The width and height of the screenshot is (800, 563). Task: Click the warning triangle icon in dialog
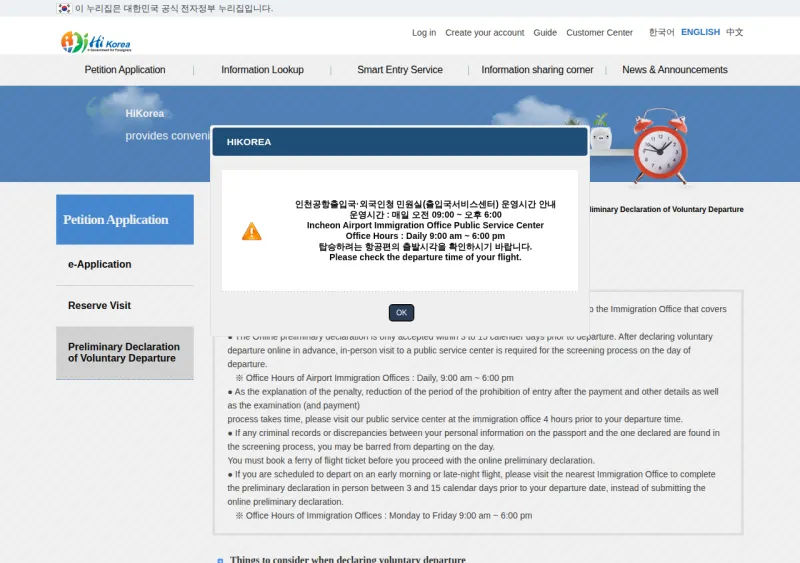tap(252, 231)
